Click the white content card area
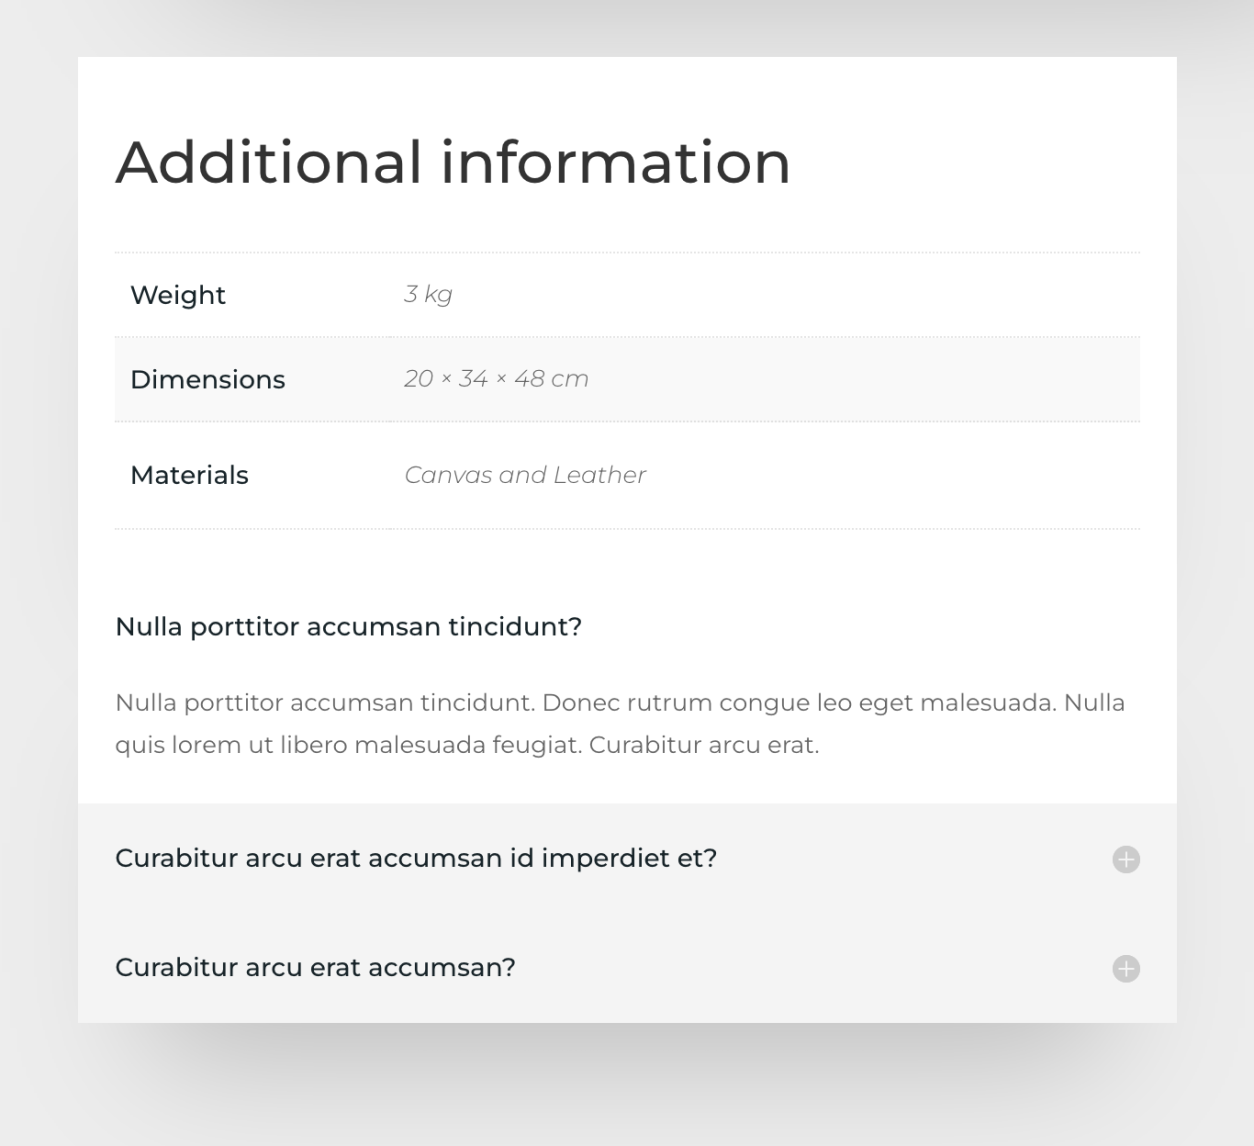The height and width of the screenshot is (1146, 1254). 627,560
